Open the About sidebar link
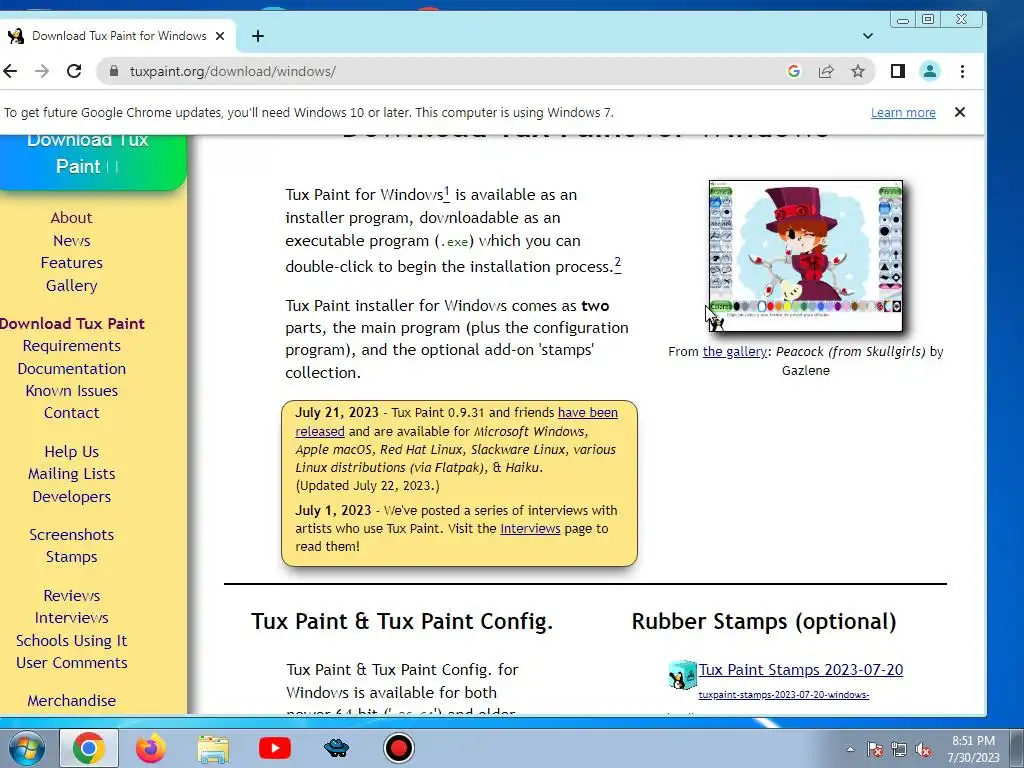This screenshot has height=768, width=1024. point(72,217)
